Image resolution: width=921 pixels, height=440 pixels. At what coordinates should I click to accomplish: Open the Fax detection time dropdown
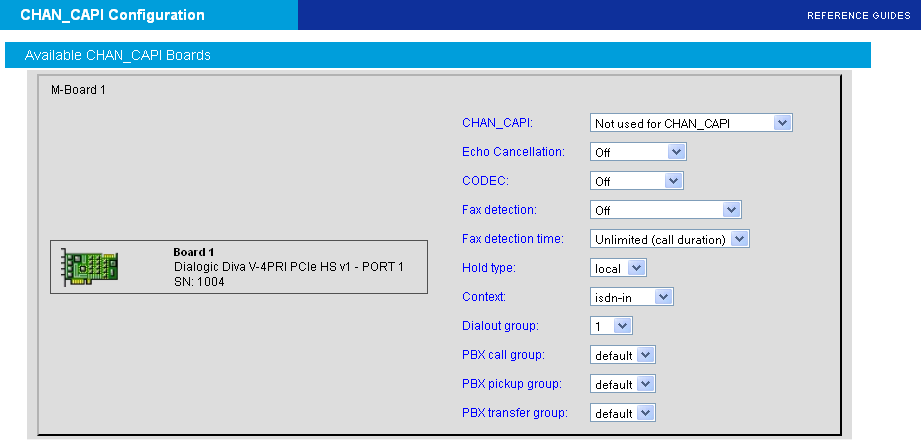(670, 239)
